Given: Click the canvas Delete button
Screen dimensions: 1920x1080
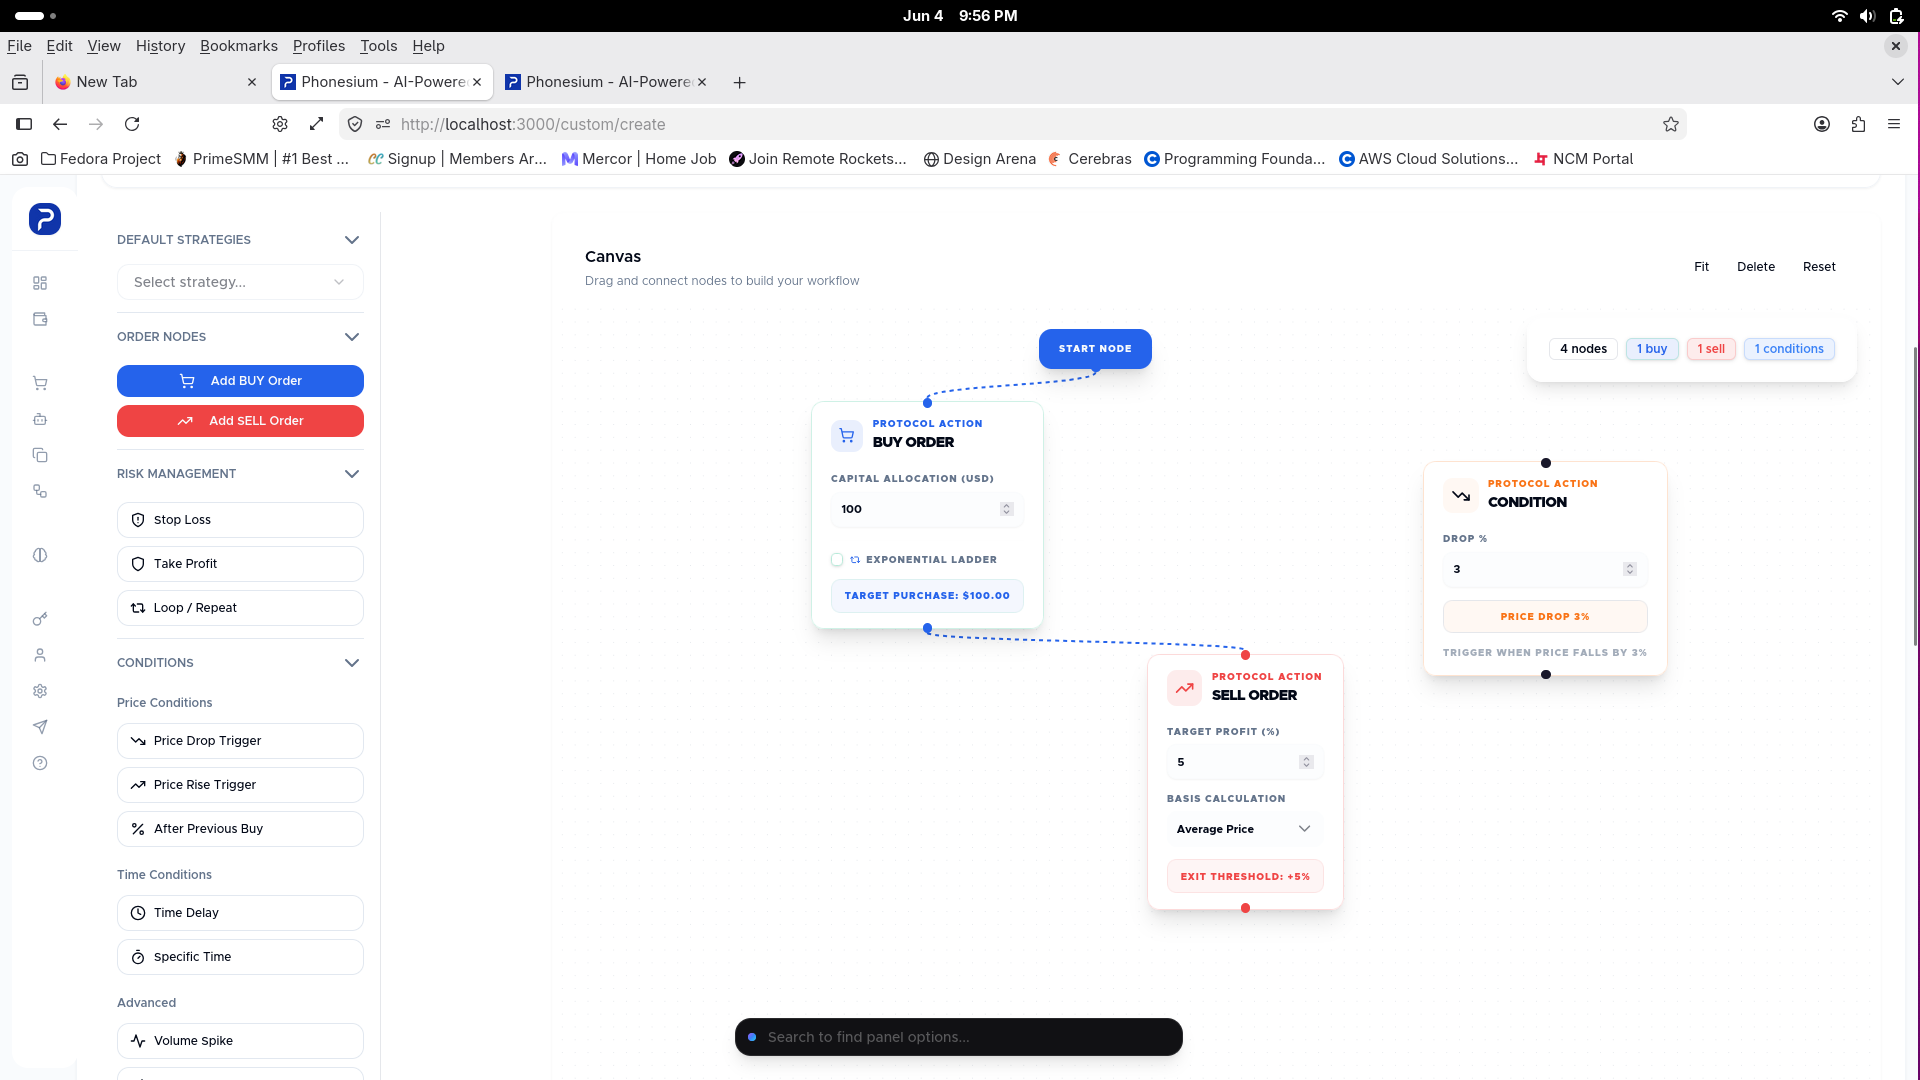Looking at the screenshot, I should point(1756,267).
